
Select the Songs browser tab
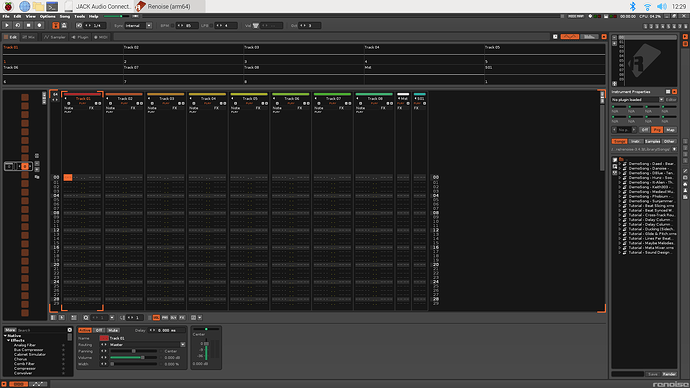[x=620, y=142]
